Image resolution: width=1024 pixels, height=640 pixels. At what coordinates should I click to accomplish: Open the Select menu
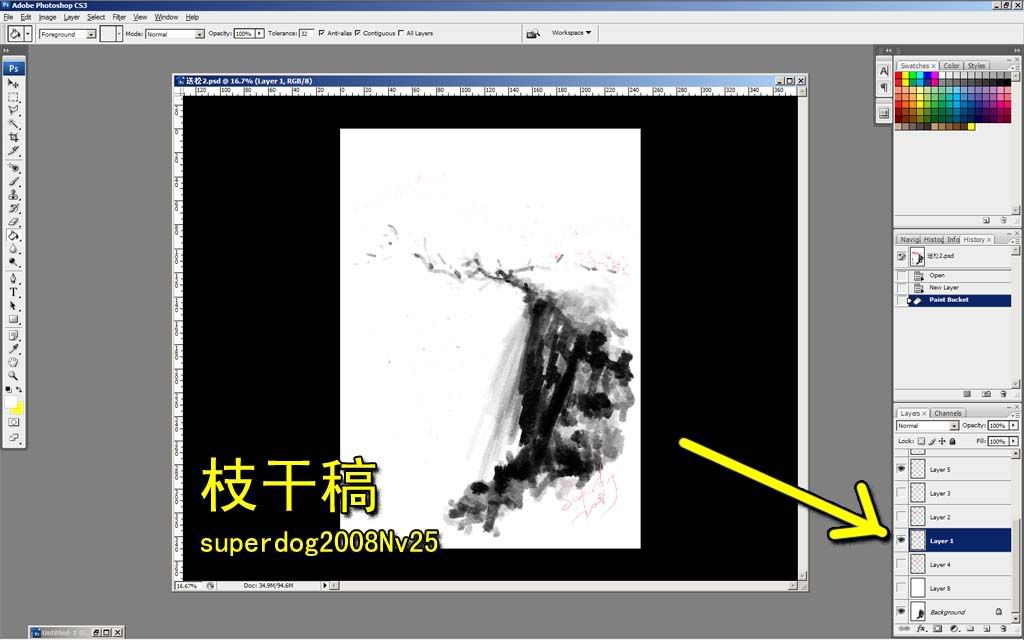pyautogui.click(x=96, y=17)
